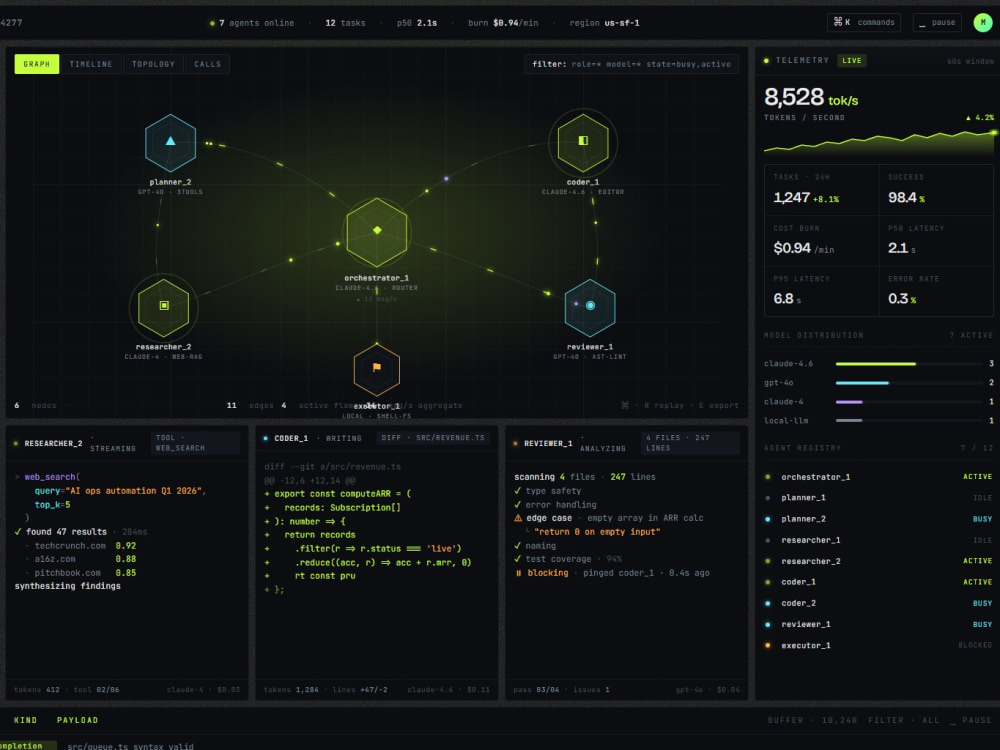This screenshot has width=1000, height=750.
Task: Switch to the TIMELINE tab
Action: (x=91, y=64)
